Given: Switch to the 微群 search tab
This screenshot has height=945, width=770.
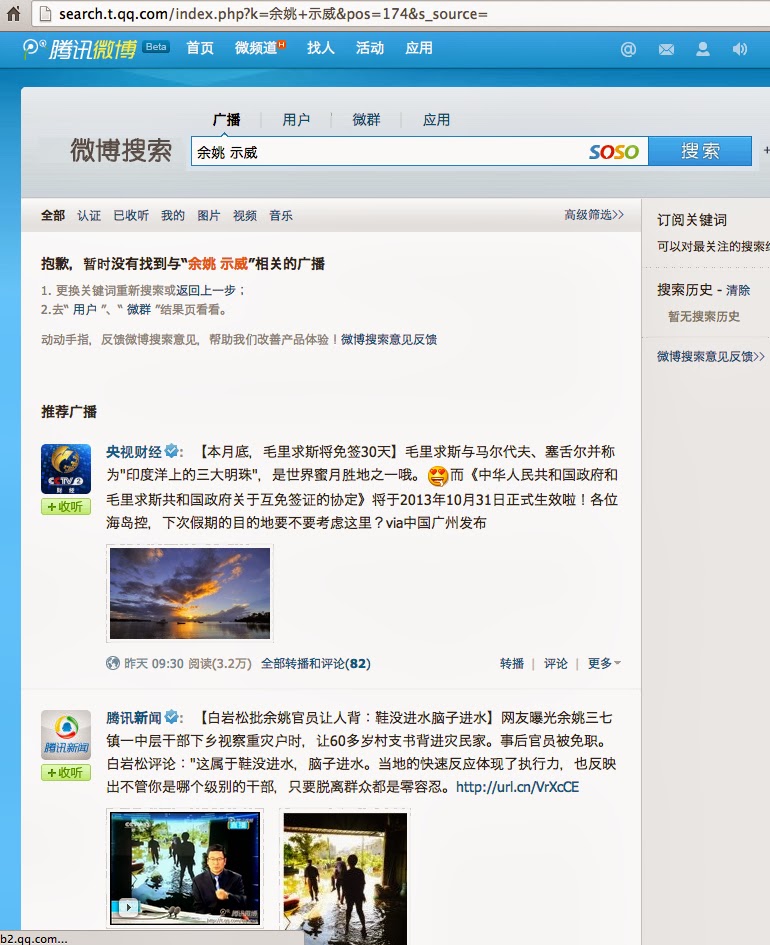Looking at the screenshot, I should 366,119.
